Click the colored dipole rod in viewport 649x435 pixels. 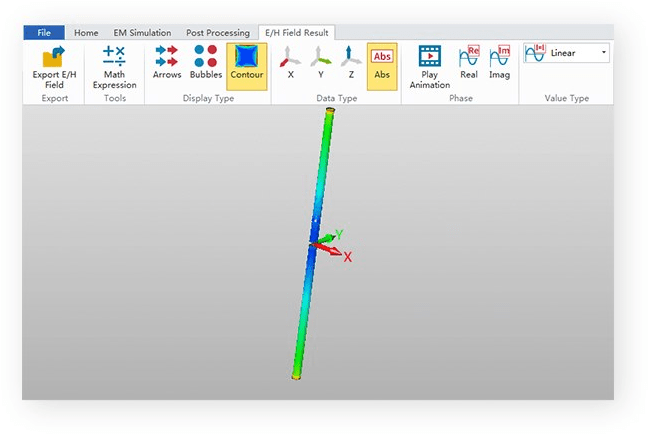(x=313, y=243)
